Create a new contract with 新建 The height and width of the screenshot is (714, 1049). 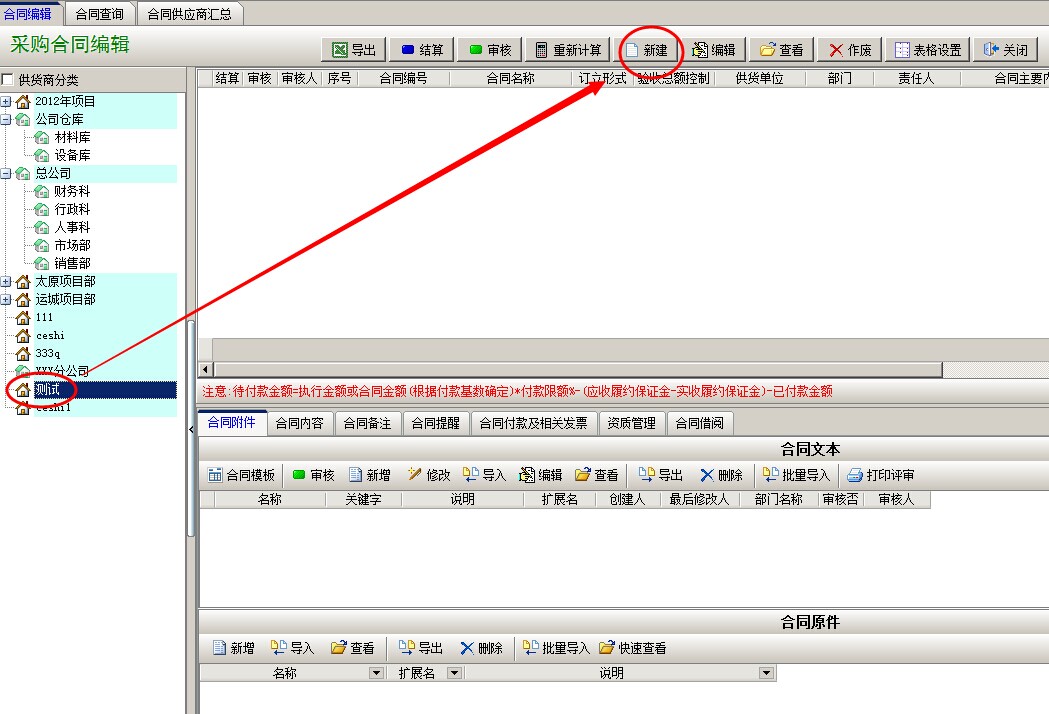click(646, 50)
